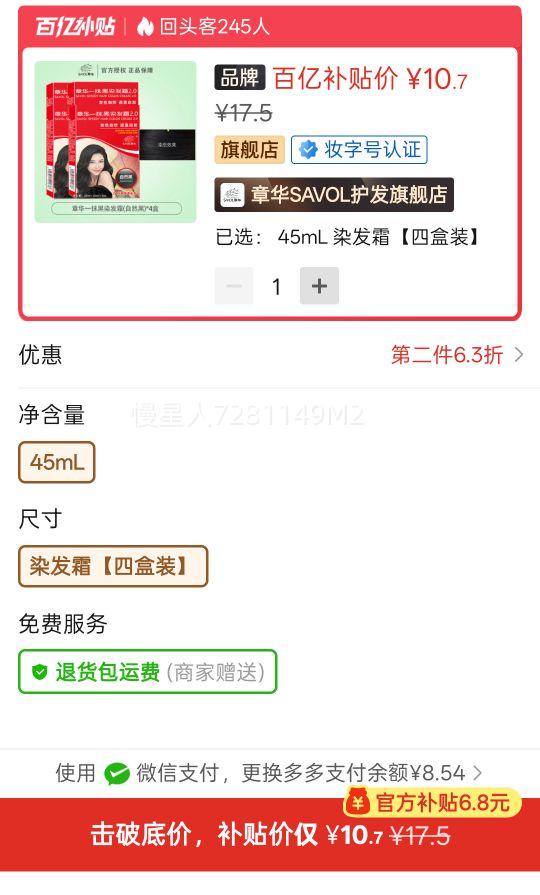This screenshot has width=540, height=895.
Task: Open the chevron next to the discount offer
Action: tap(518, 355)
